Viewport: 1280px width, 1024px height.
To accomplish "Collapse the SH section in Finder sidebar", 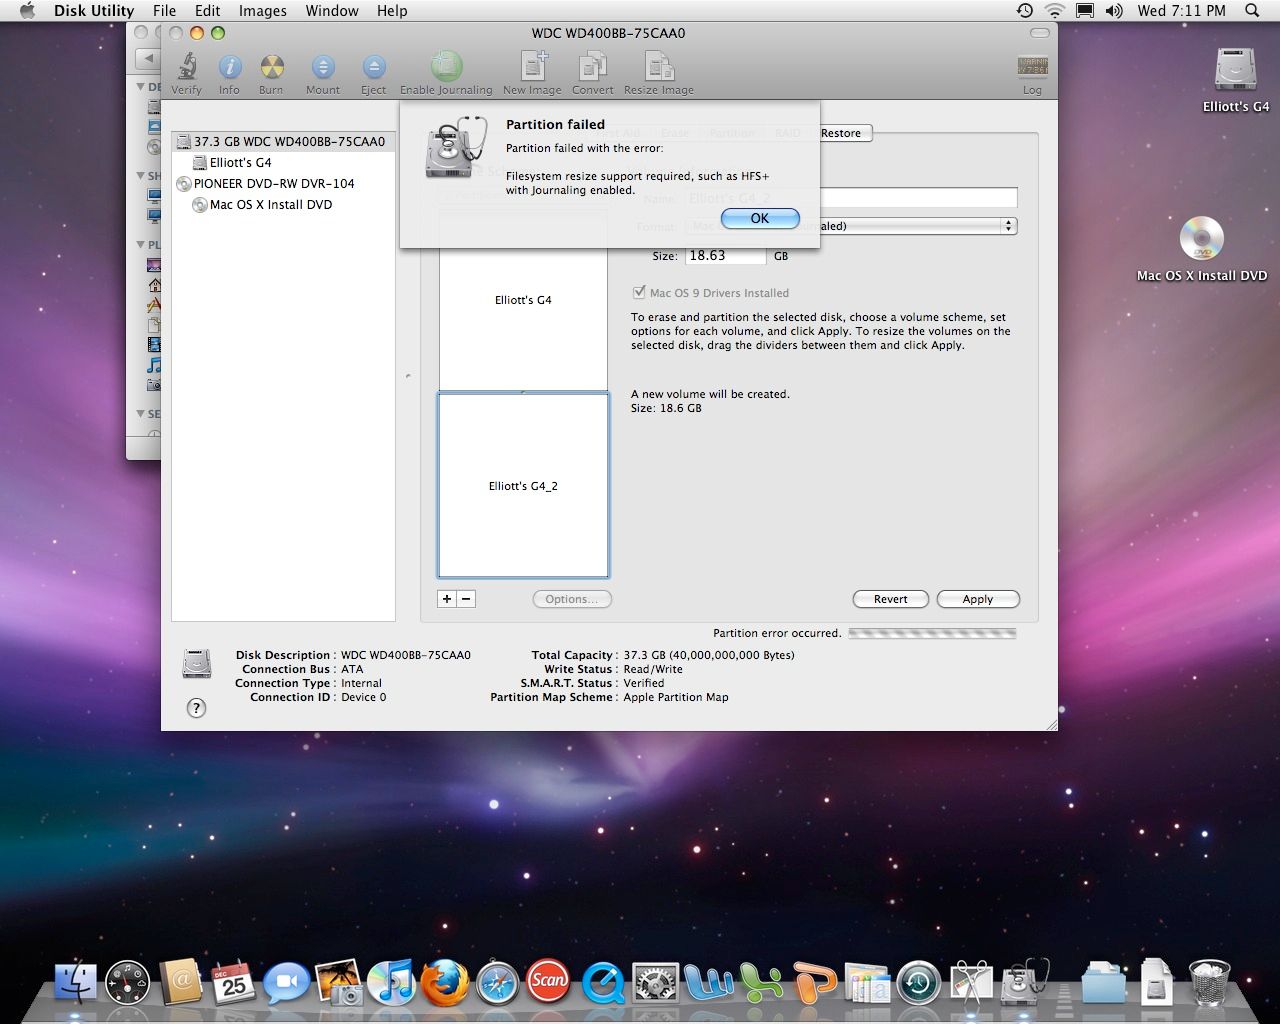I will pyautogui.click(x=141, y=175).
